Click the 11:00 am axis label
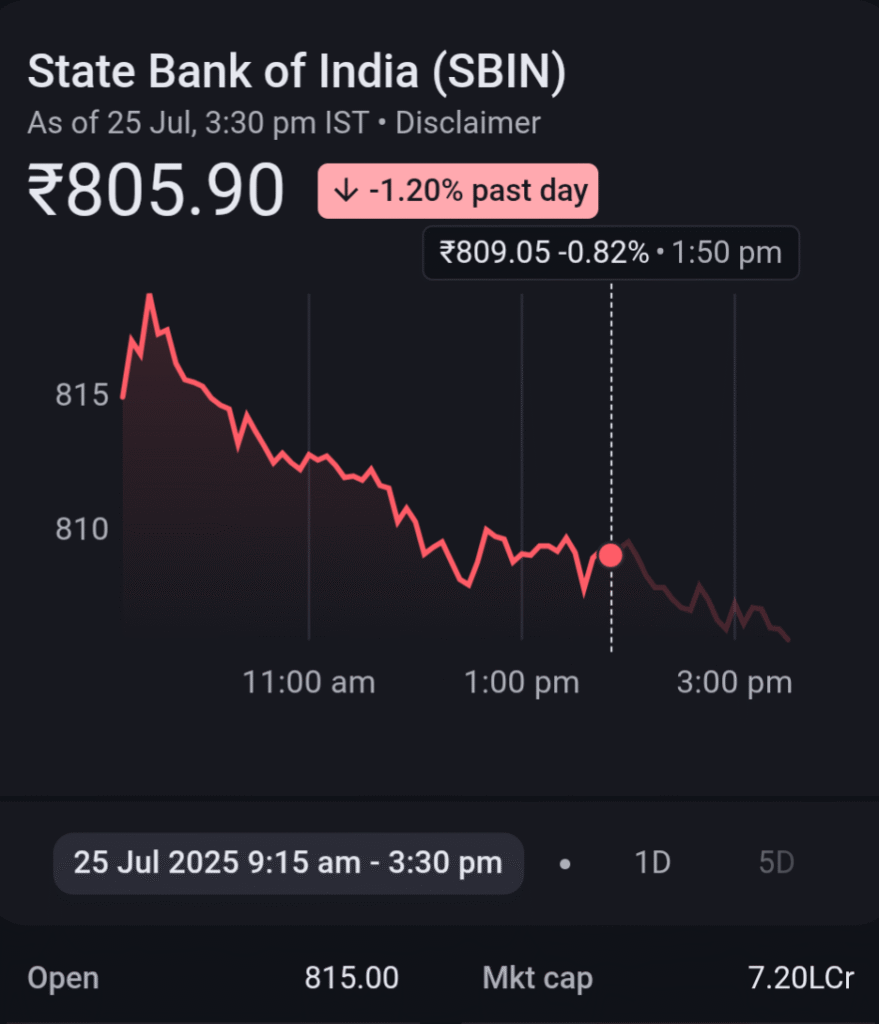Screen dimensions: 879x1024 point(309,683)
